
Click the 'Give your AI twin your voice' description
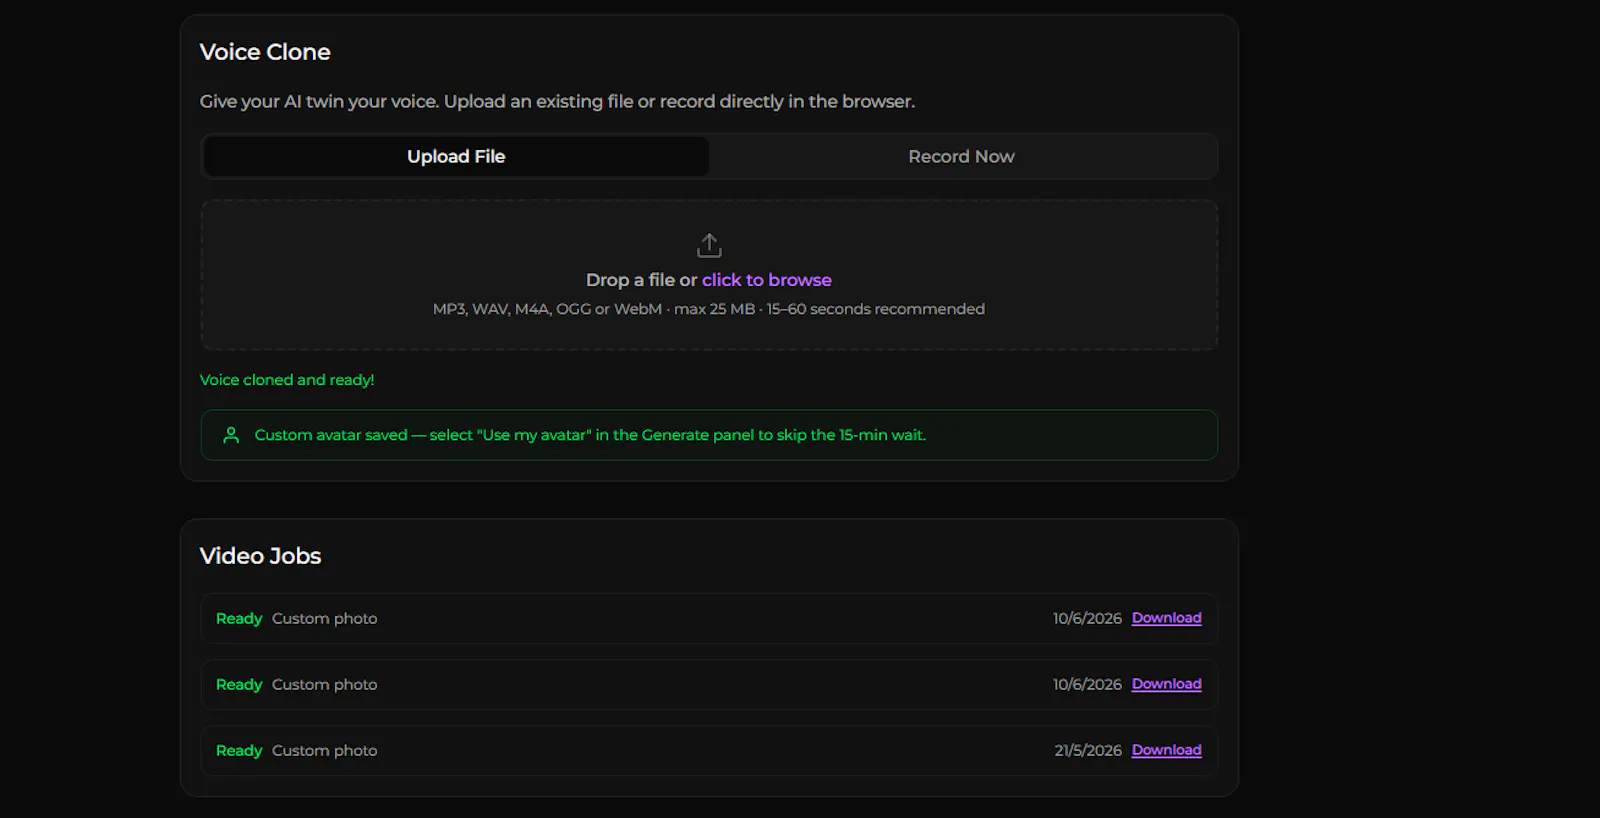click(557, 101)
